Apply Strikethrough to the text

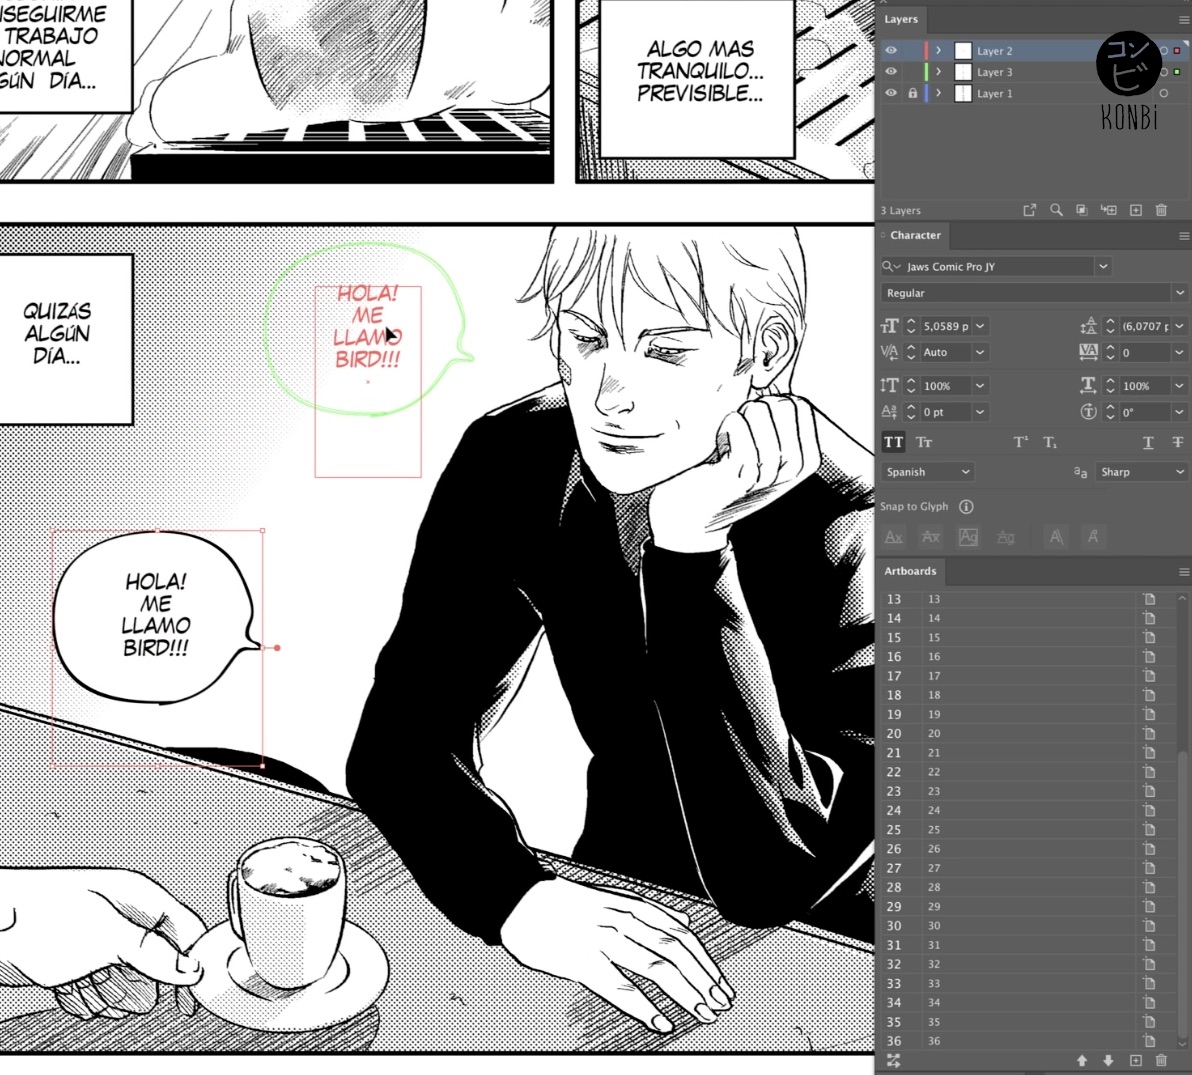point(1177,442)
